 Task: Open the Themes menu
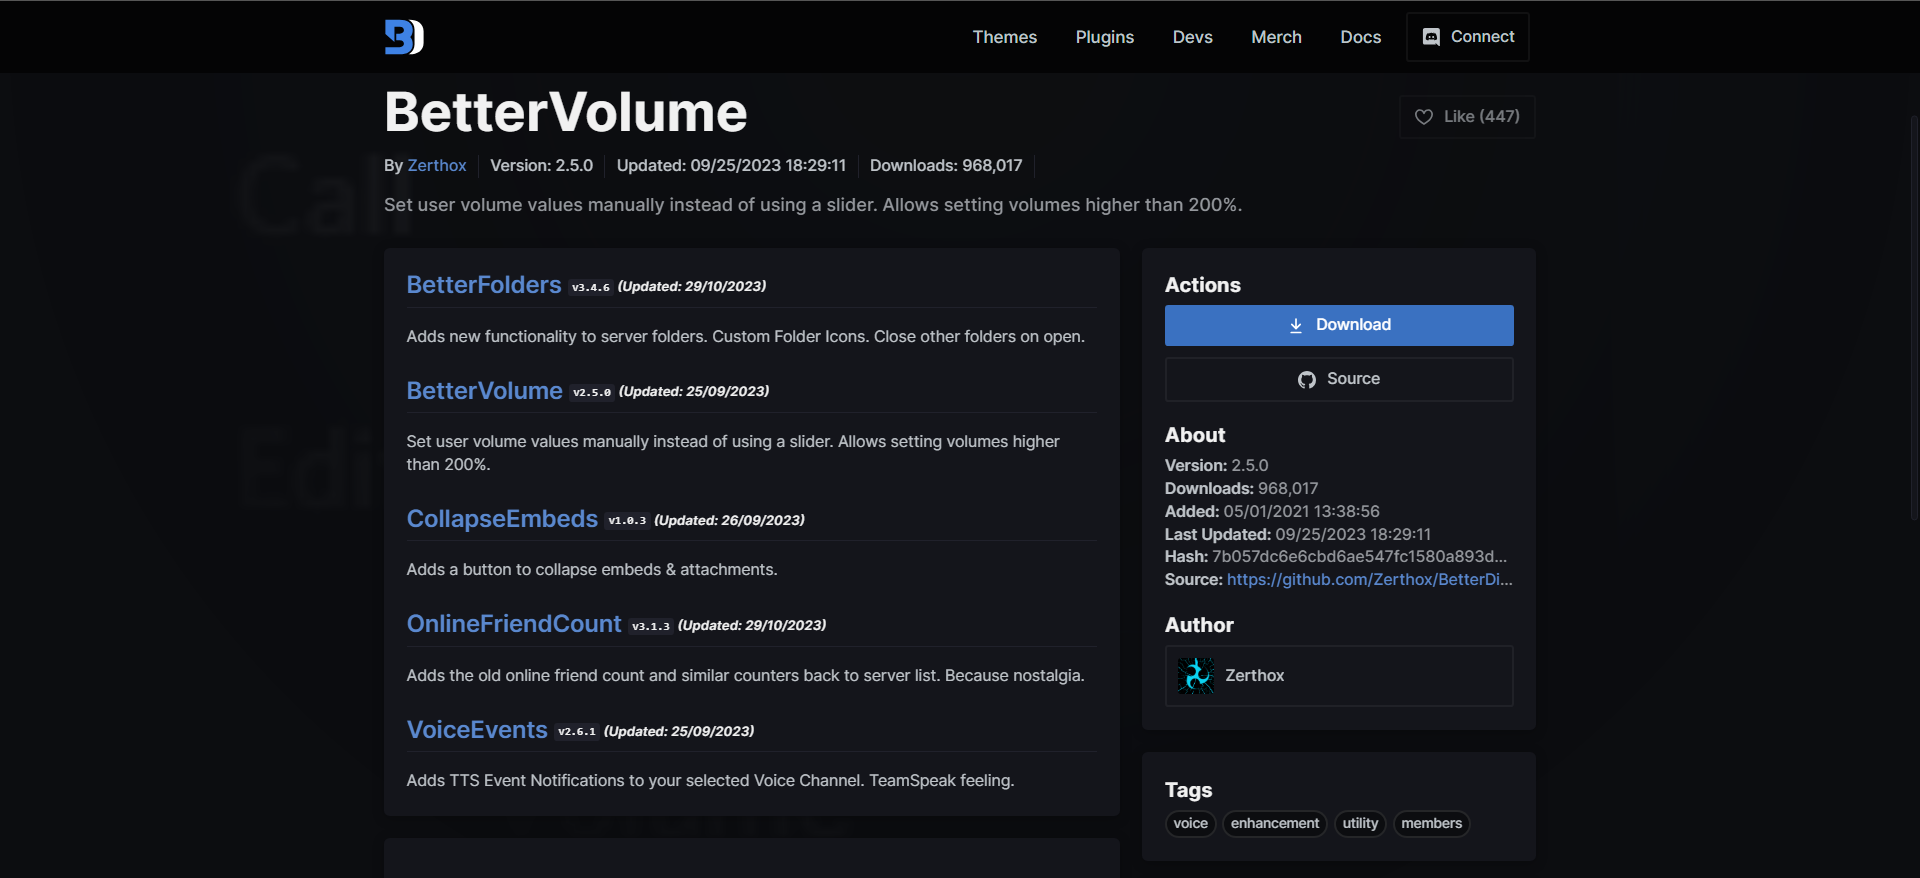(1005, 37)
